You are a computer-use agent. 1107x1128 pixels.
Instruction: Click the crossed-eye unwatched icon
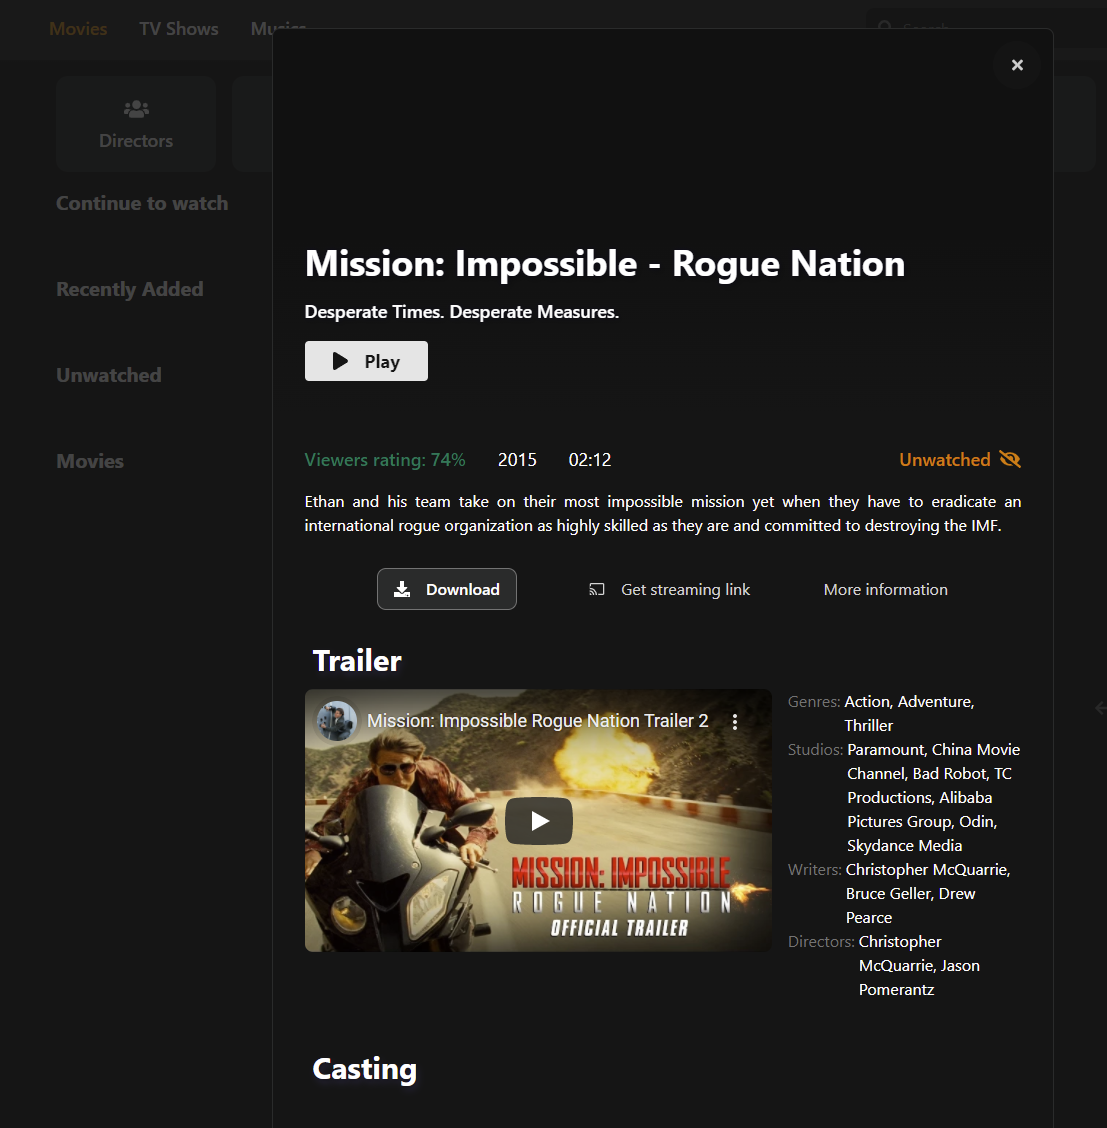pos(1010,460)
